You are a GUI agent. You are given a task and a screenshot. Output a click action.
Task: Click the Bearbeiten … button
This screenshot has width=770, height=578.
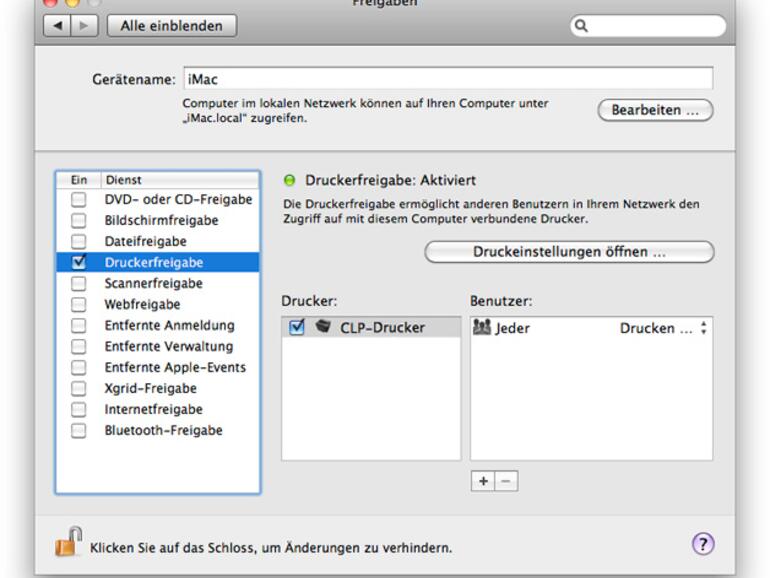[x=655, y=110]
